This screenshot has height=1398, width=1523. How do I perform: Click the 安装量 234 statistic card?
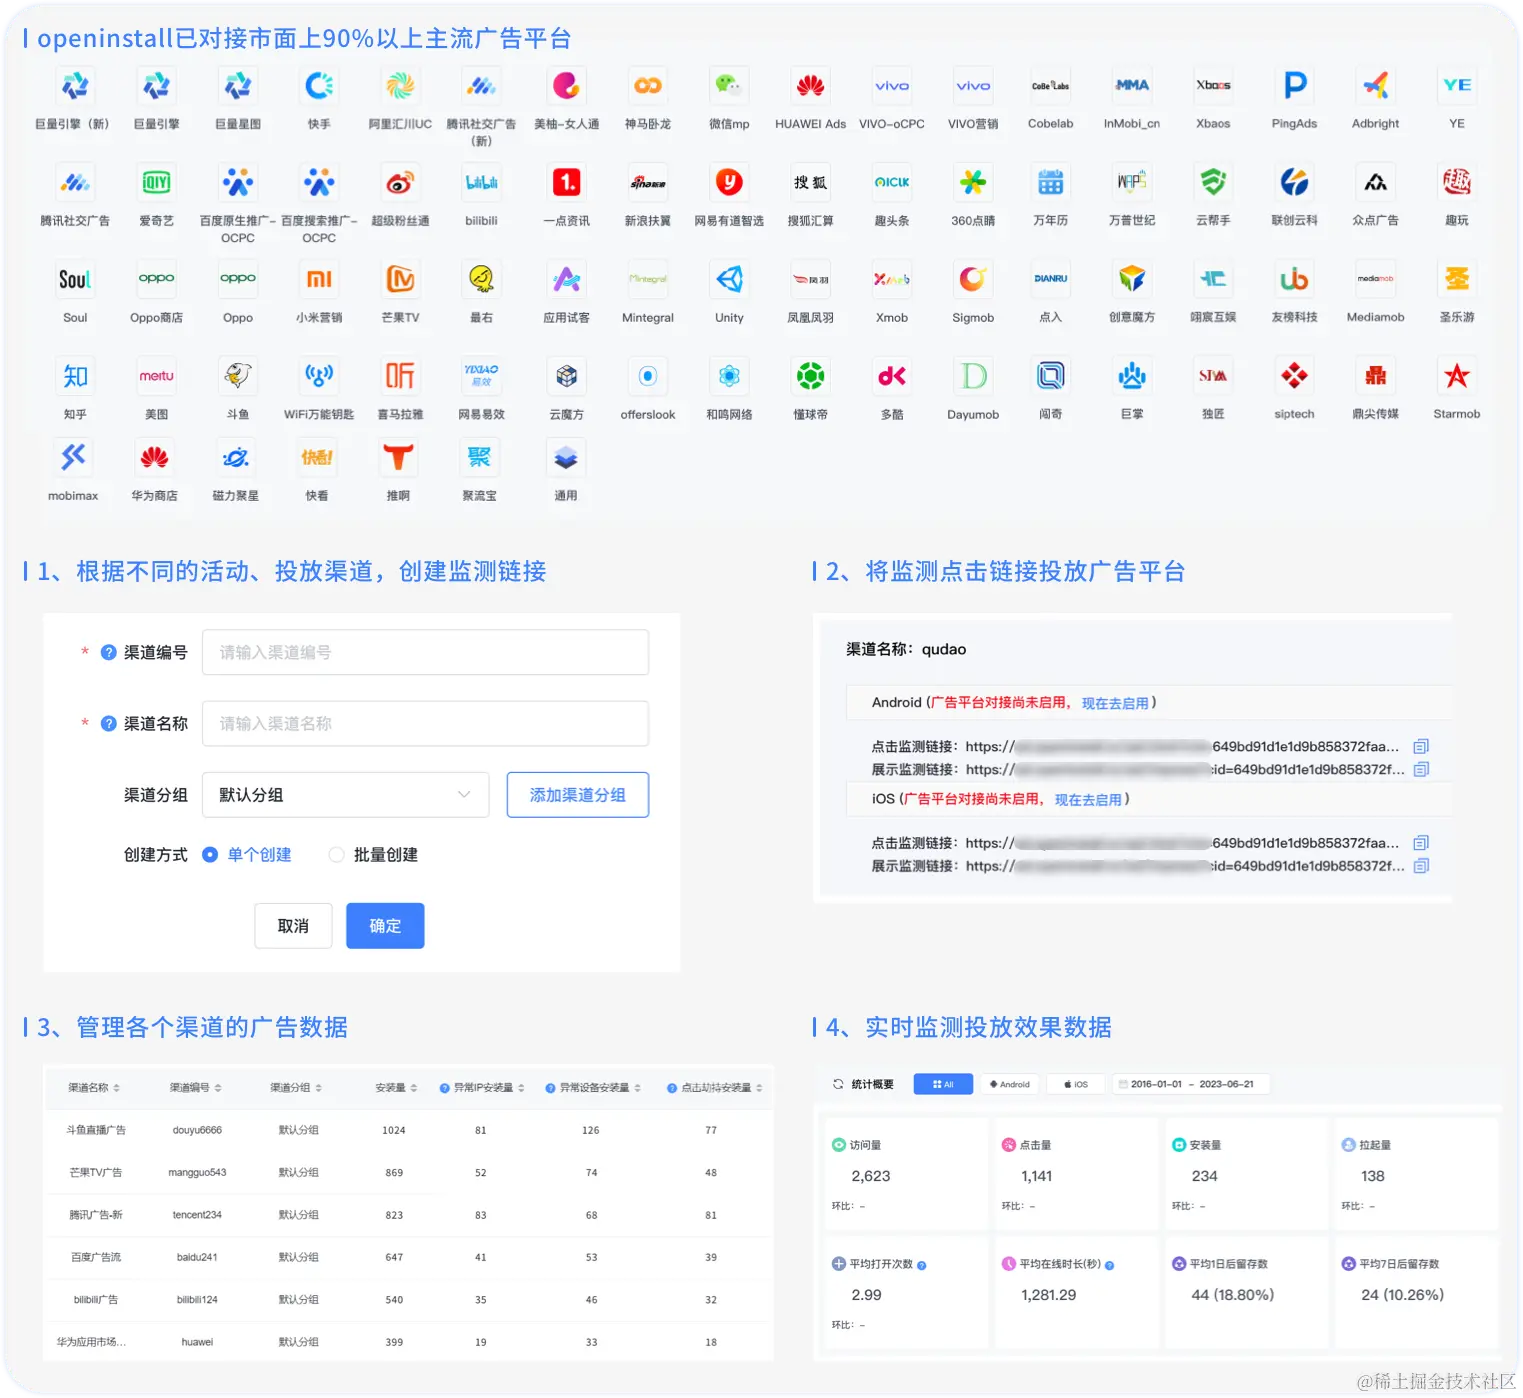point(1245,1175)
